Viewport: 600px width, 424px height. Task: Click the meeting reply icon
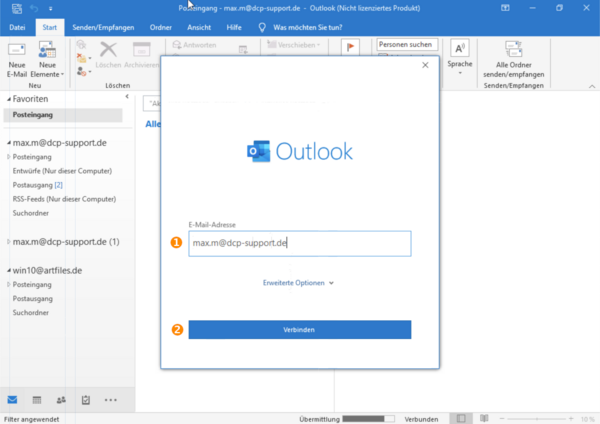(x=243, y=50)
